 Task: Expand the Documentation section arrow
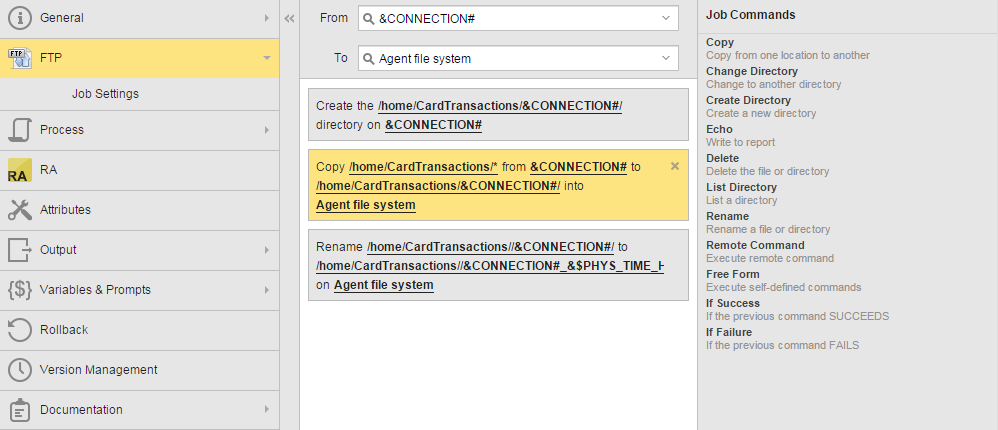[267, 409]
